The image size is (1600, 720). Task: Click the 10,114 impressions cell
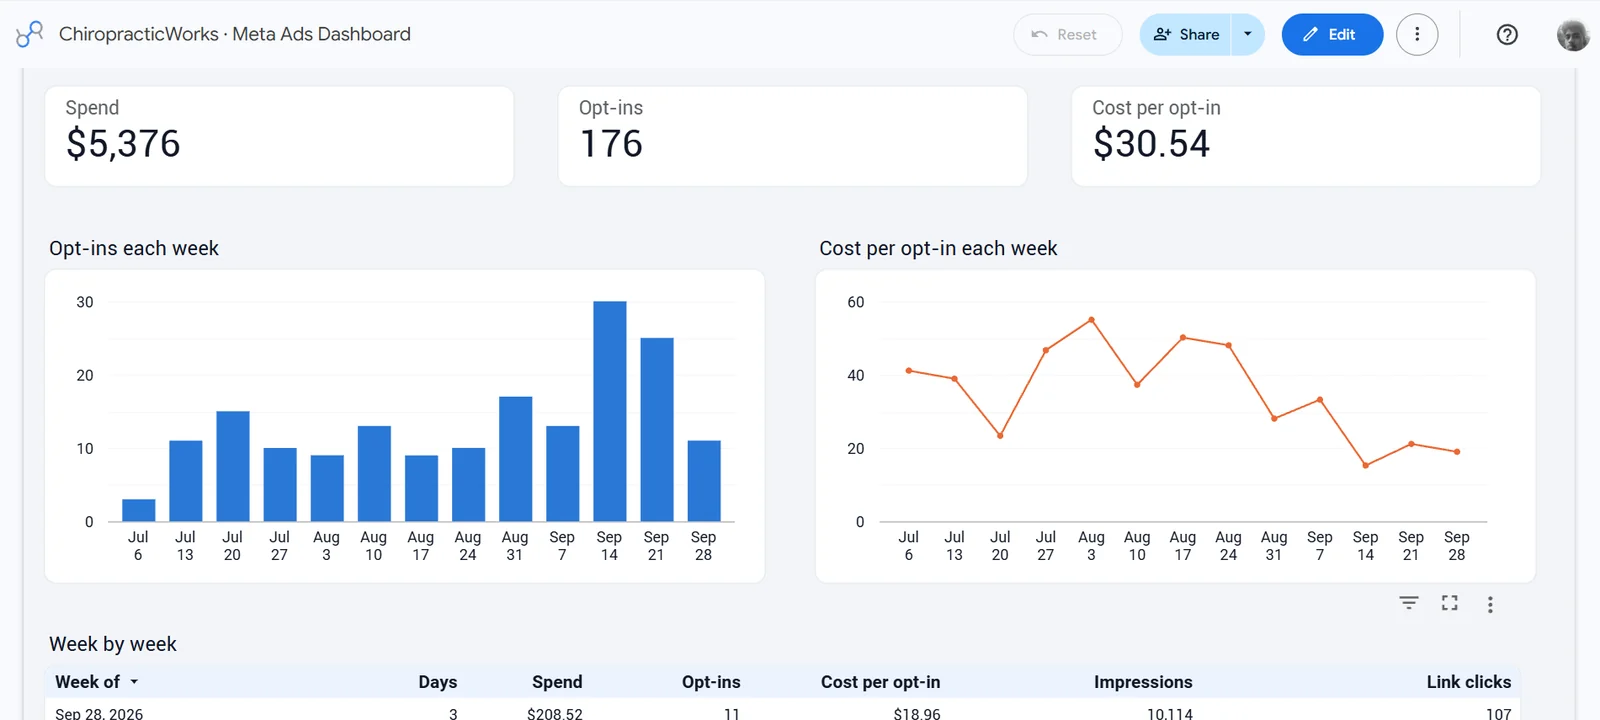[1170, 713]
